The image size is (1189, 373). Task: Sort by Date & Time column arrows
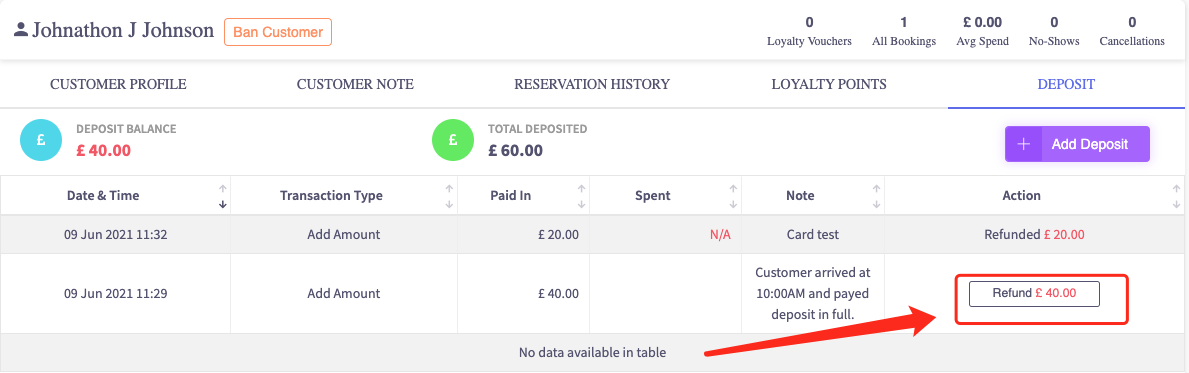tap(223, 196)
